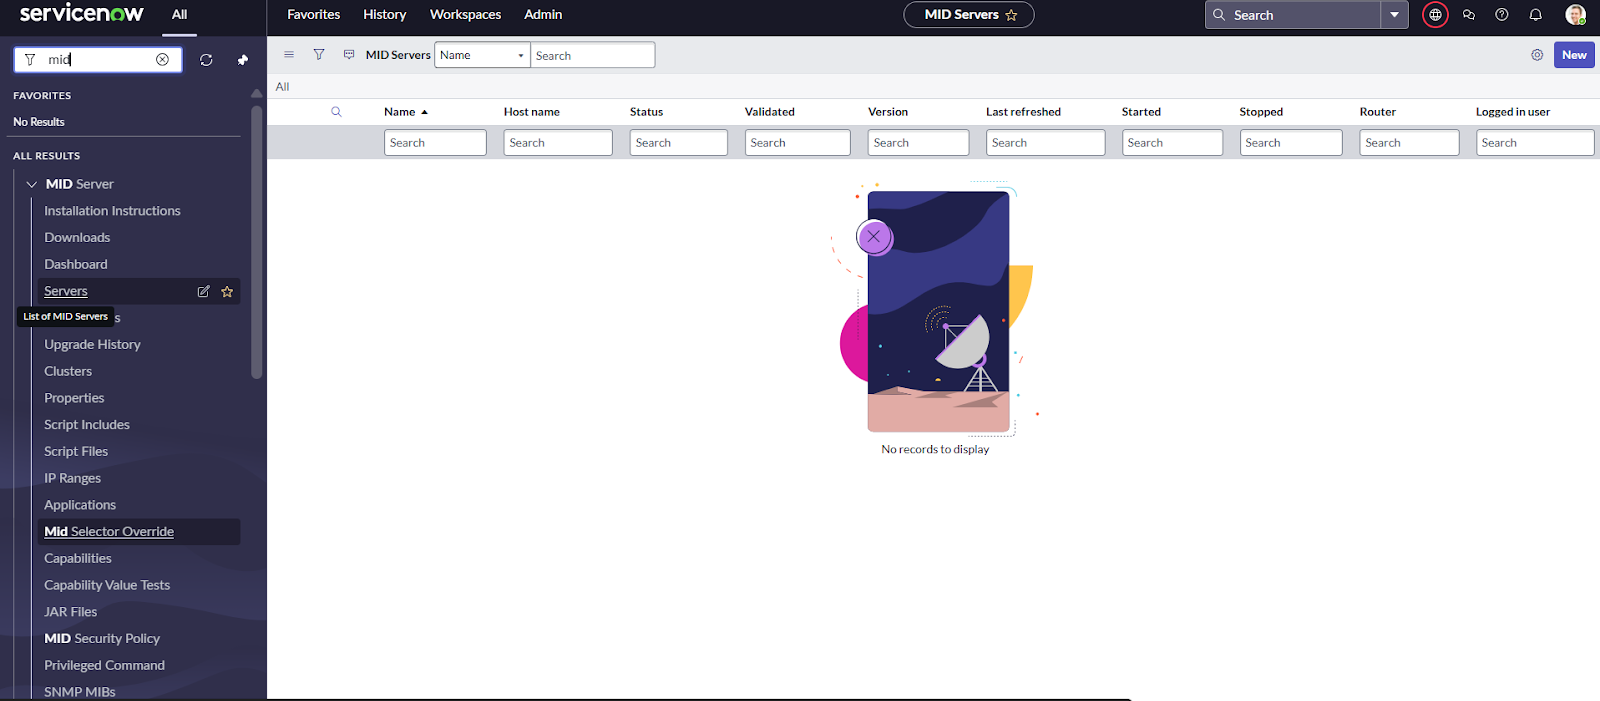
Task: Go to ServiceNow home logo
Action: 82,14
